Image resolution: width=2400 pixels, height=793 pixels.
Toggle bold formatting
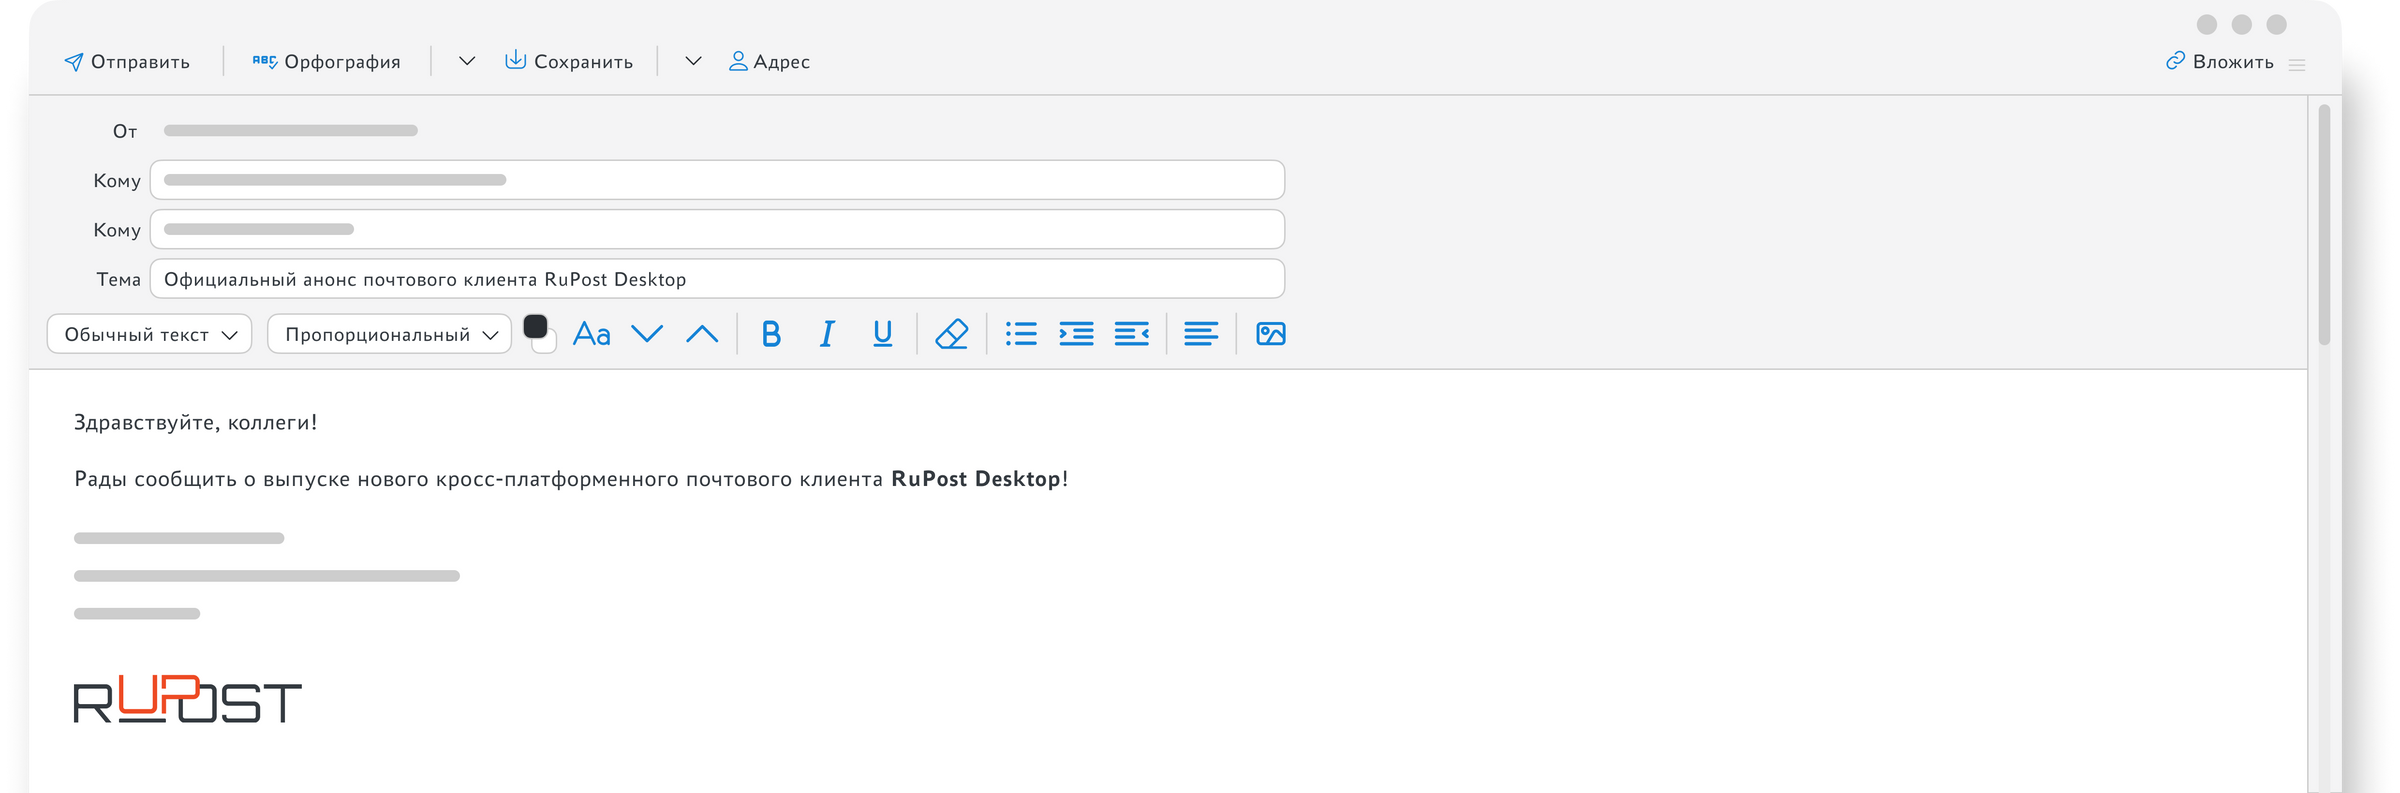click(x=771, y=334)
